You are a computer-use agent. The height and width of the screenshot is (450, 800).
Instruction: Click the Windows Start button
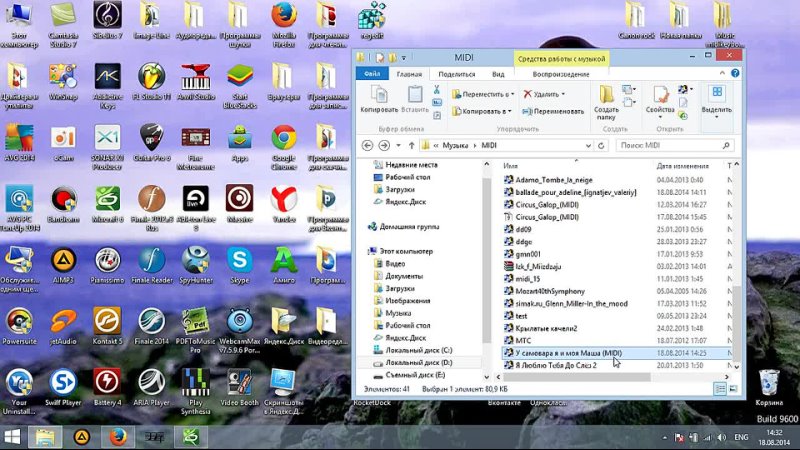click(x=12, y=437)
